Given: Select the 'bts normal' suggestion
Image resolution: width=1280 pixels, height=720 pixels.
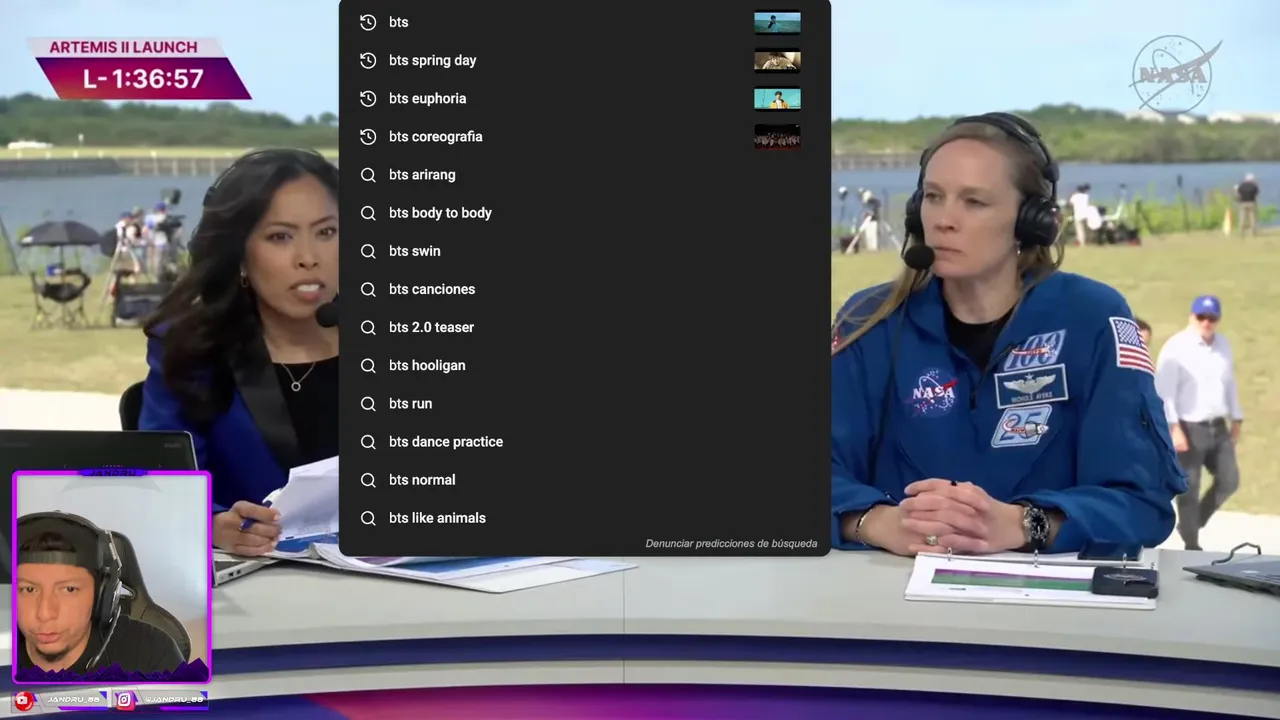Looking at the screenshot, I should tap(585, 479).
